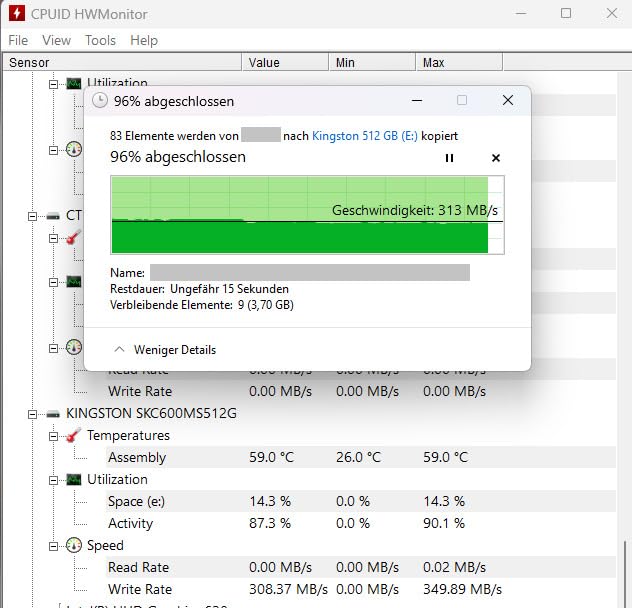Select the Space (e:) row
The height and width of the screenshot is (608, 632).
click(x=361, y=501)
